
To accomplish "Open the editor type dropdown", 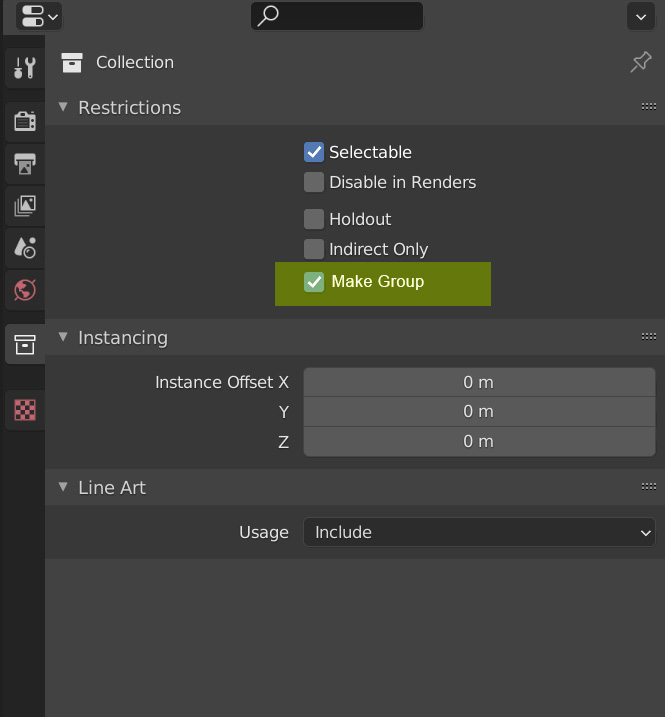I will coord(39,16).
